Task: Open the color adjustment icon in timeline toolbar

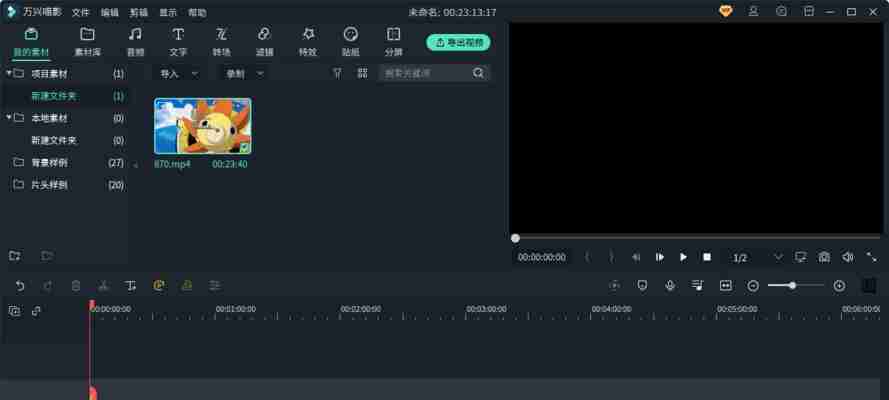Action: coord(187,286)
